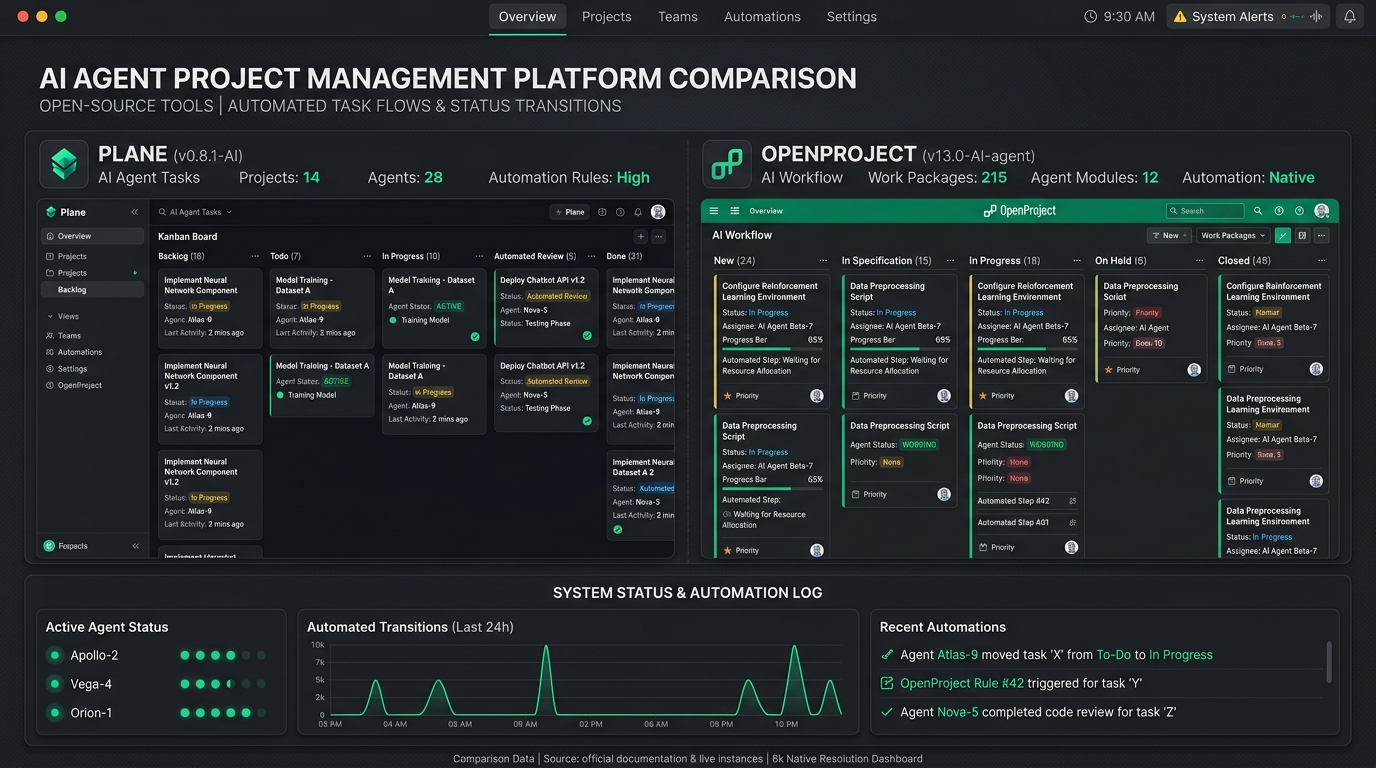
Task: Click the list view icon beside OpenProject Overview
Action: tap(734, 211)
